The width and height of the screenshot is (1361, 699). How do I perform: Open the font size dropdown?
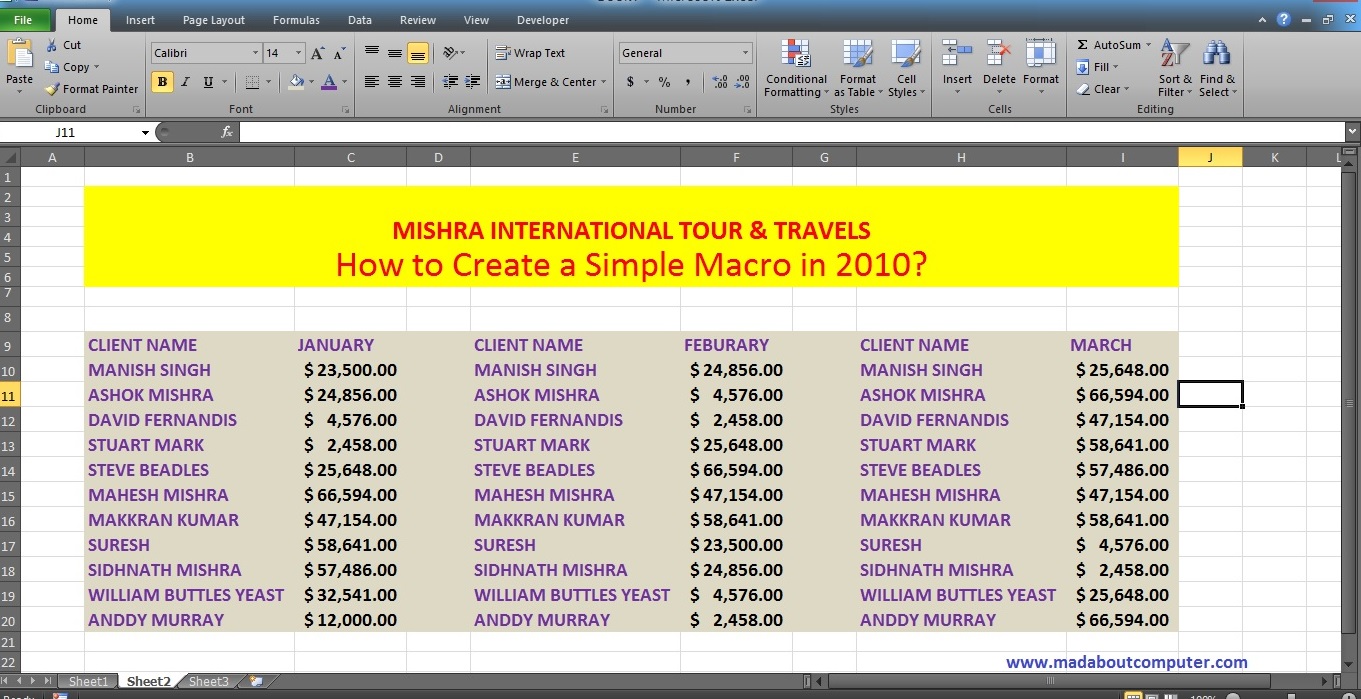[x=298, y=52]
